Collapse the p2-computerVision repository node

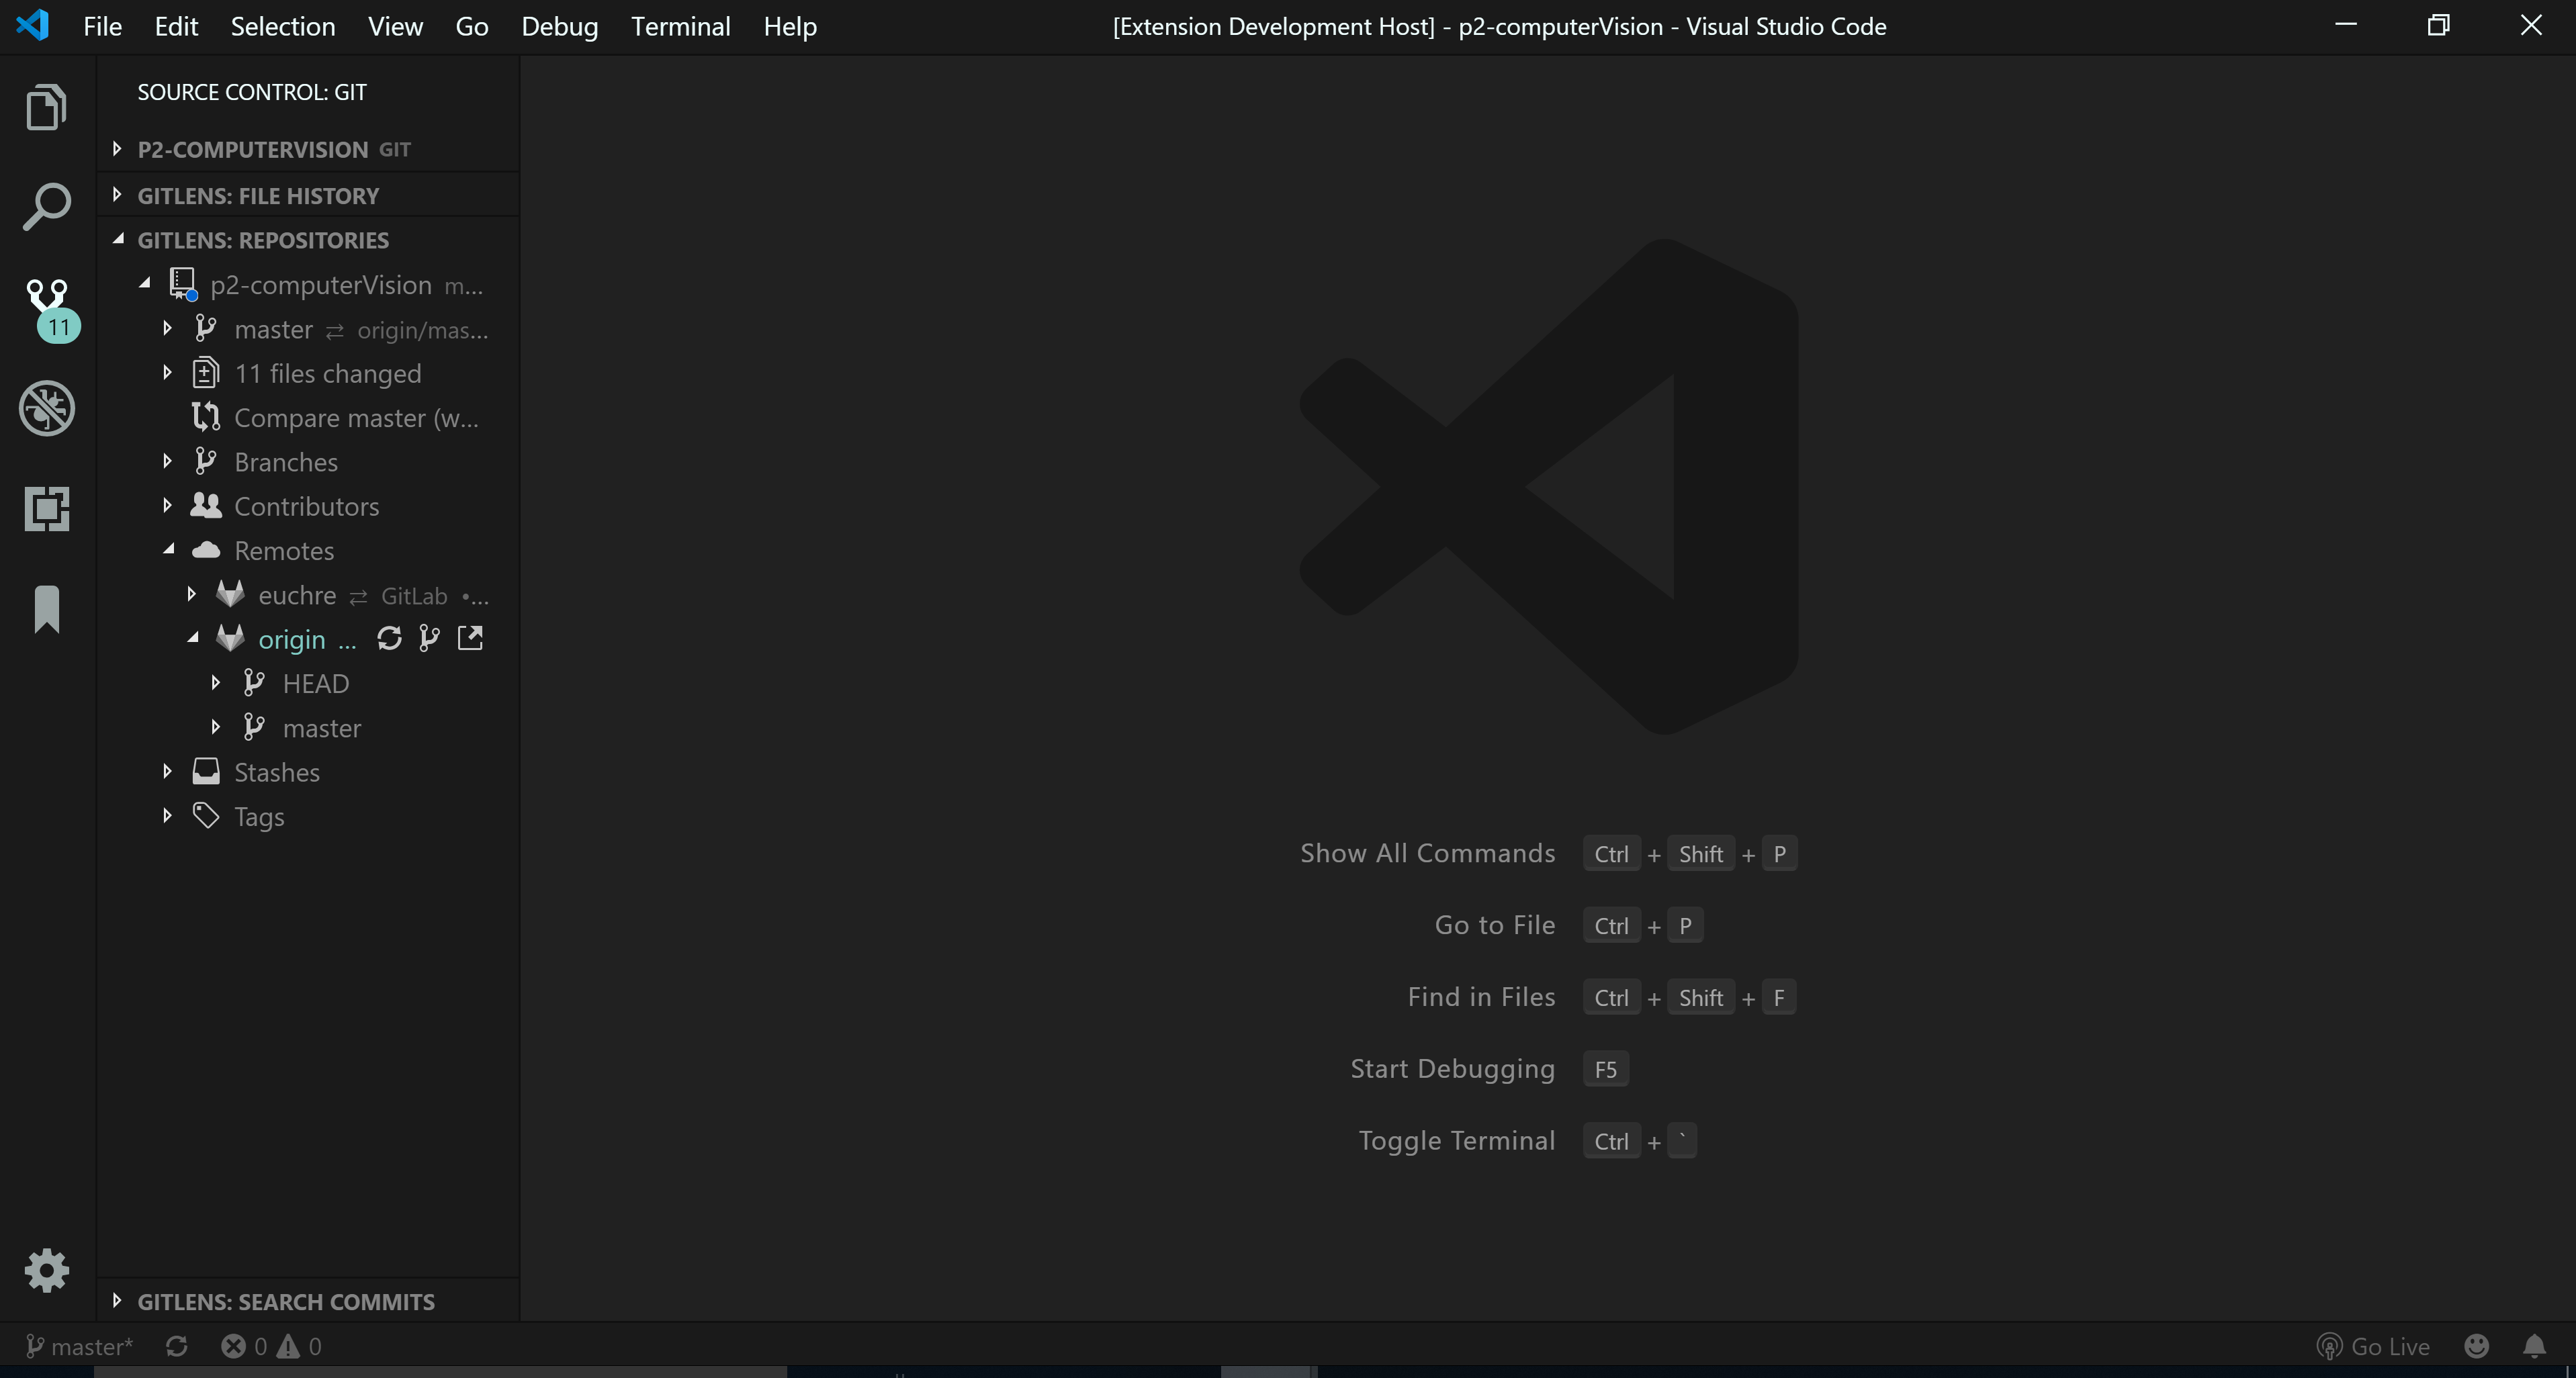pos(145,284)
